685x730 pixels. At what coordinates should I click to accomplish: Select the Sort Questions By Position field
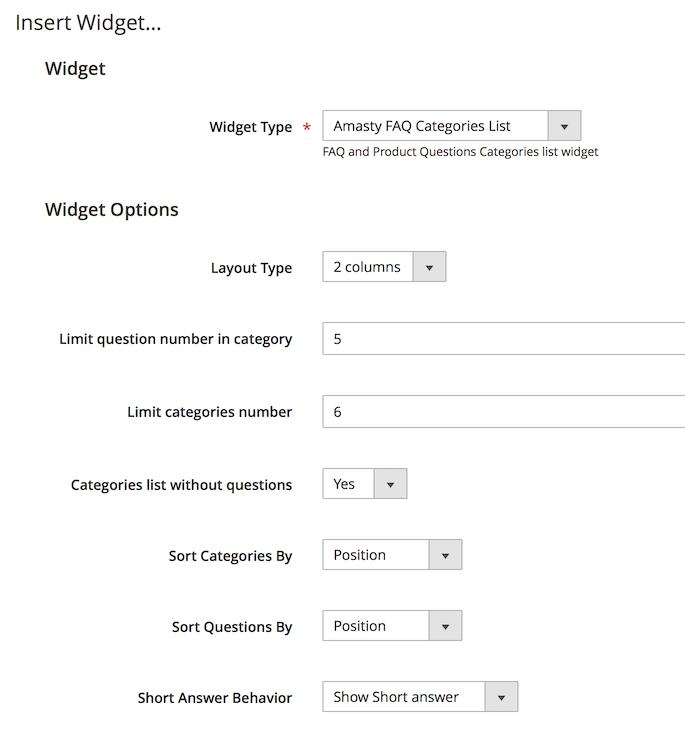coord(392,626)
